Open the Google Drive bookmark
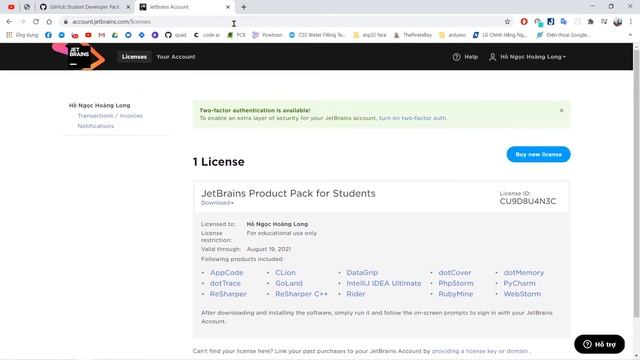 (x=115, y=35)
